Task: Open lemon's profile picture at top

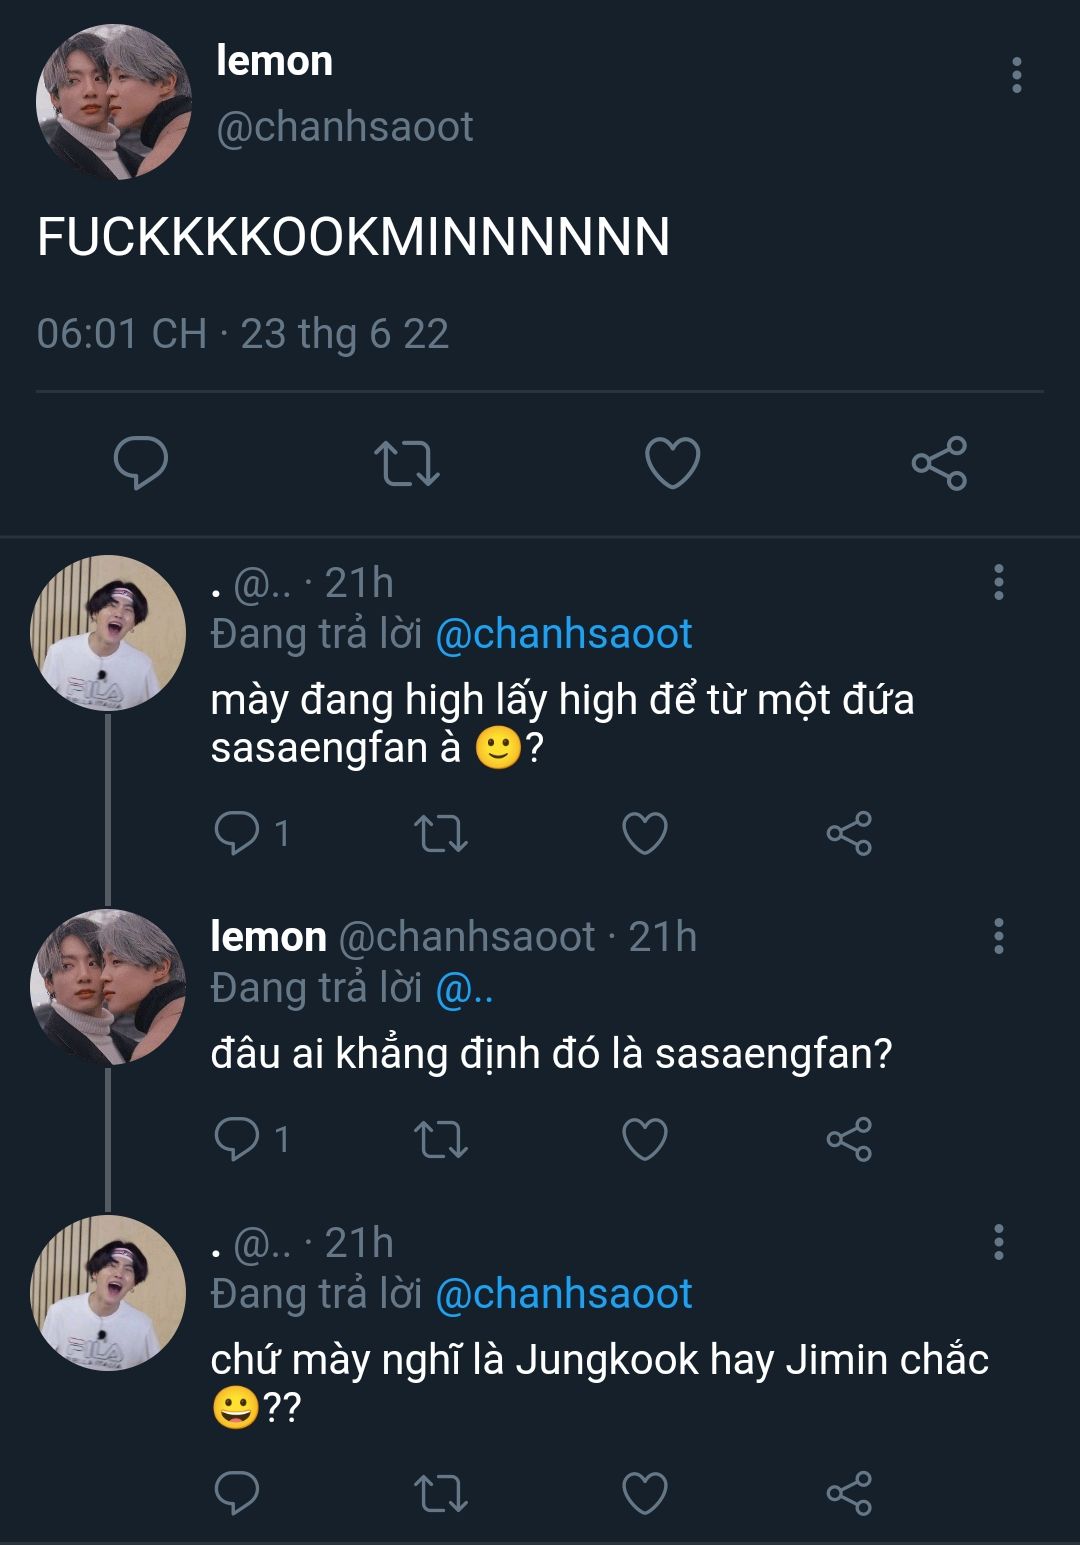Action: (x=113, y=102)
